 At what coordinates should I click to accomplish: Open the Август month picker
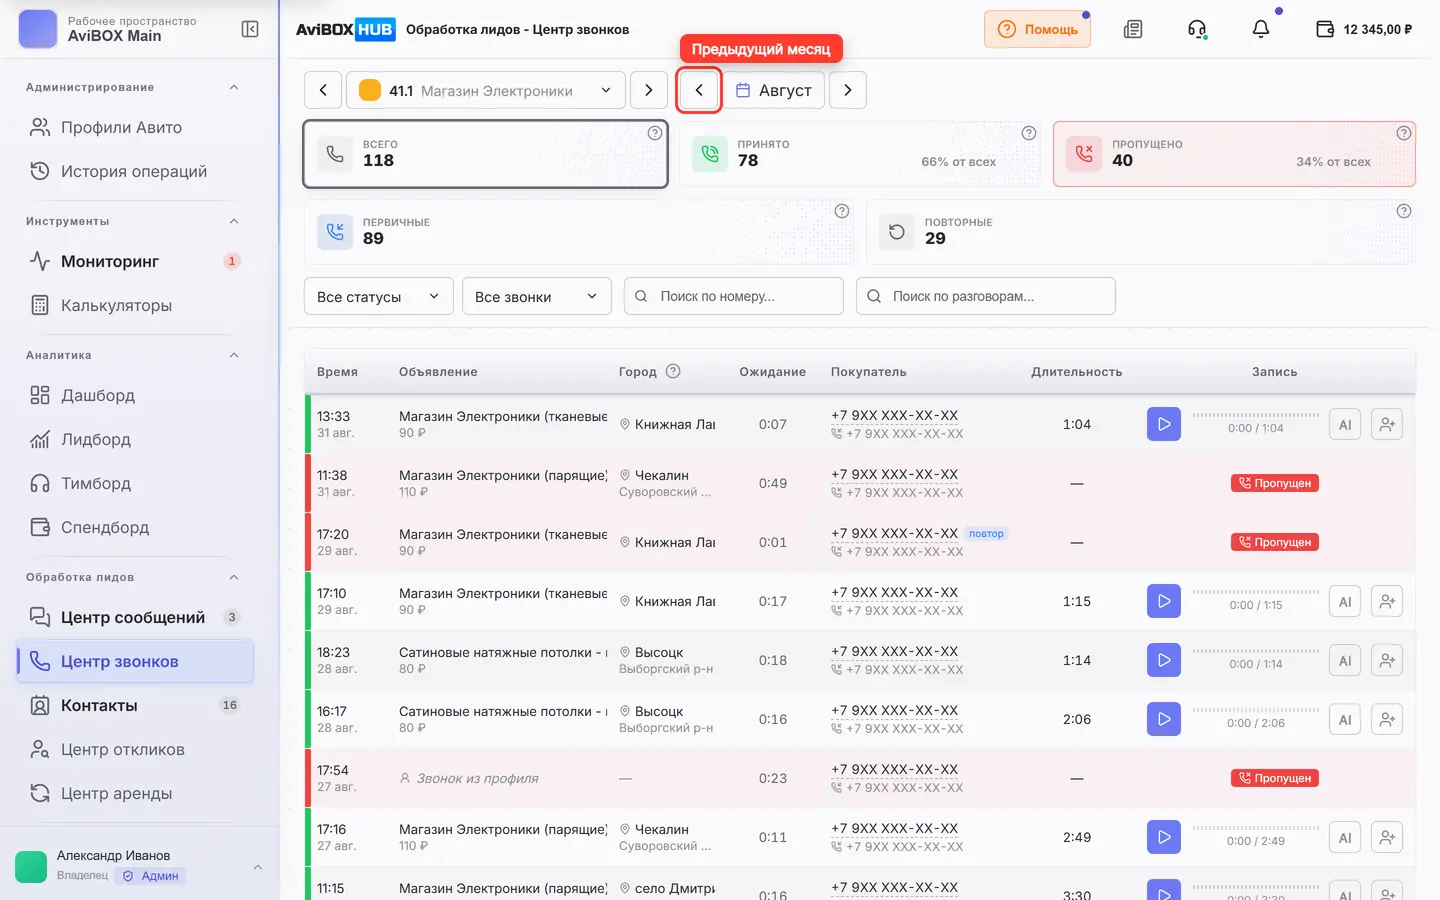(x=774, y=90)
